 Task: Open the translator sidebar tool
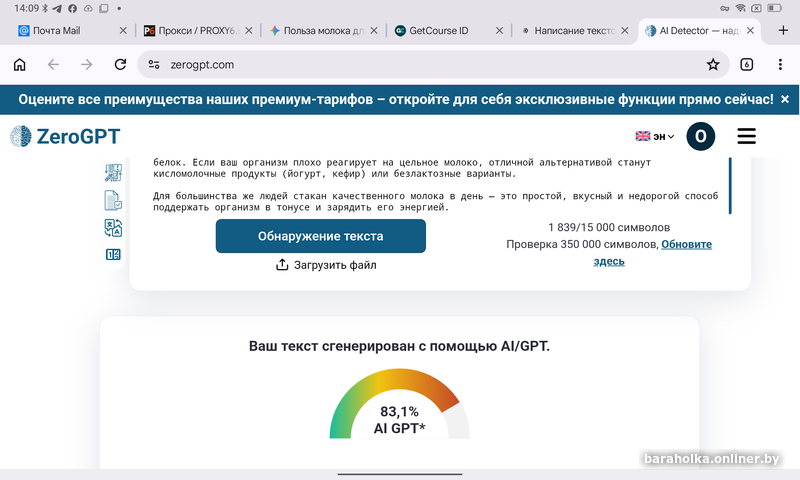pyautogui.click(x=113, y=228)
